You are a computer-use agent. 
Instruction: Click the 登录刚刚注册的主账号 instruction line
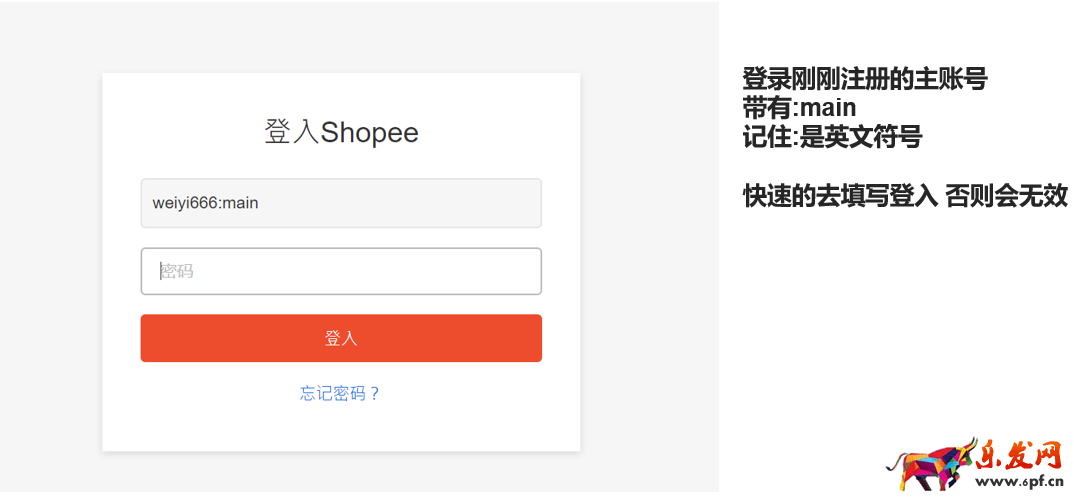click(865, 79)
